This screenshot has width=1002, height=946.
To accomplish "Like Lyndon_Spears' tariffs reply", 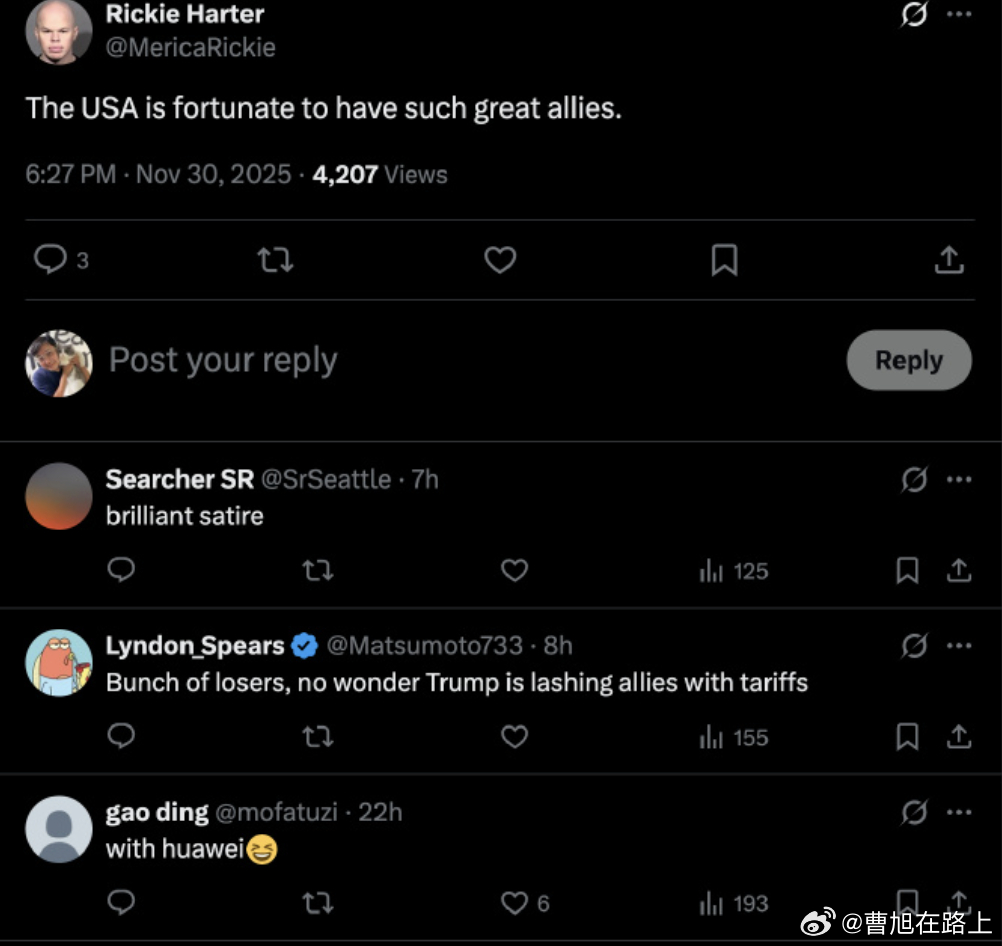I will click(x=514, y=737).
